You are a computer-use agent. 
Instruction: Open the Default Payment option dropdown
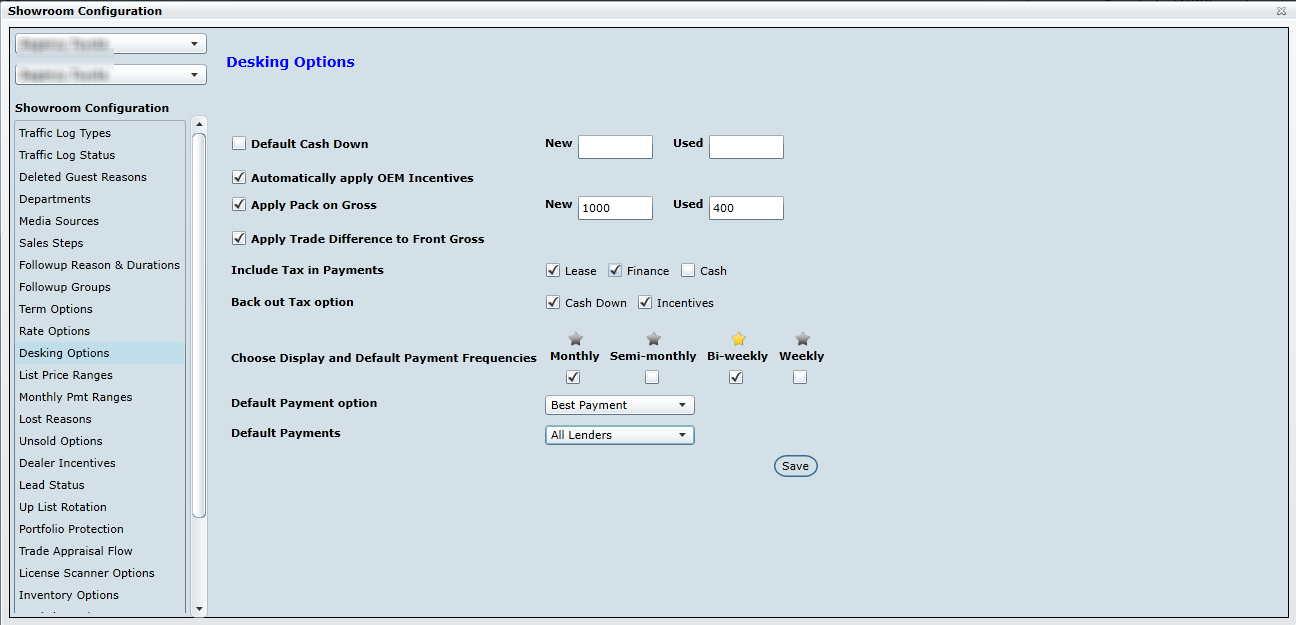619,405
